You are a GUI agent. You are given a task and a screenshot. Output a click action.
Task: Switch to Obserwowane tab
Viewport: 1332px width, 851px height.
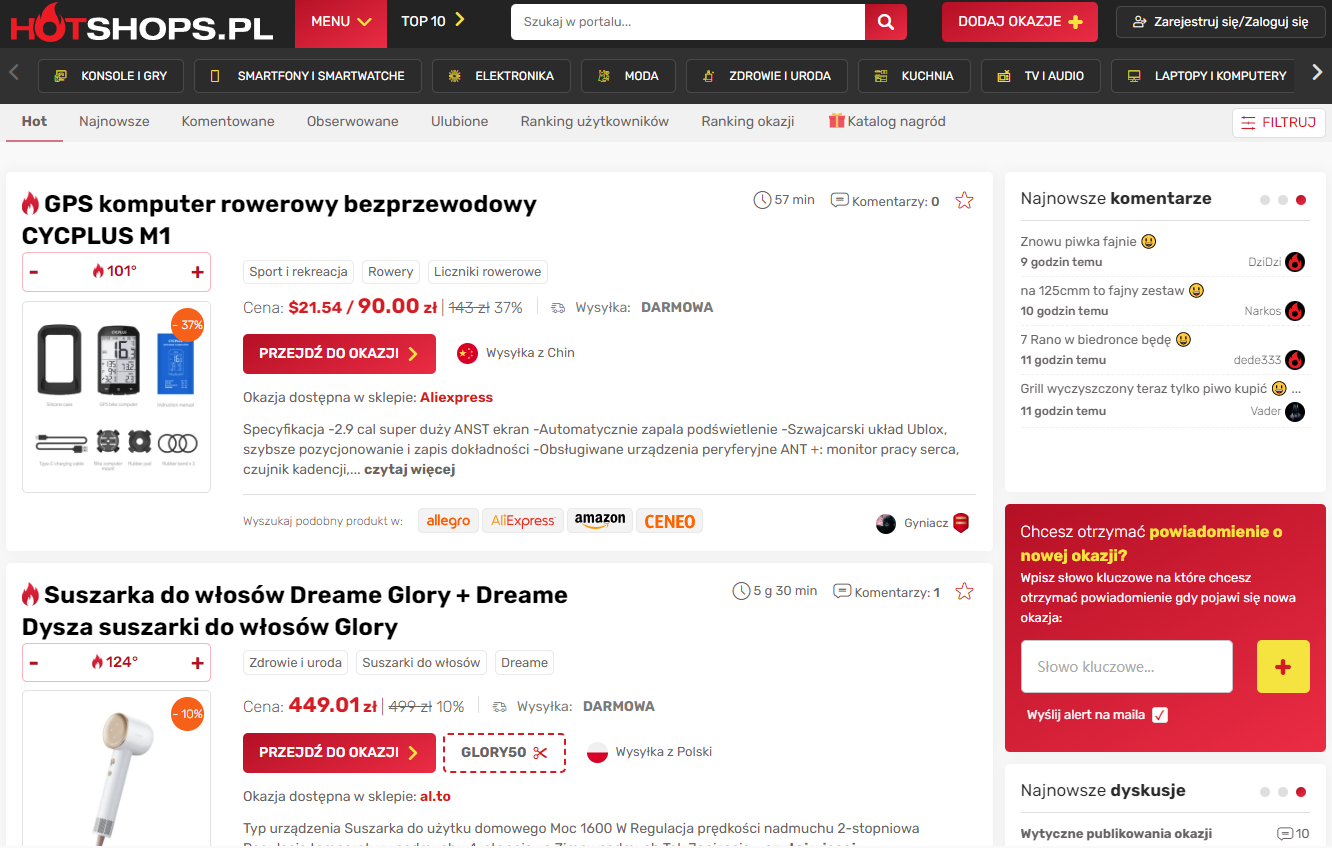pos(353,121)
